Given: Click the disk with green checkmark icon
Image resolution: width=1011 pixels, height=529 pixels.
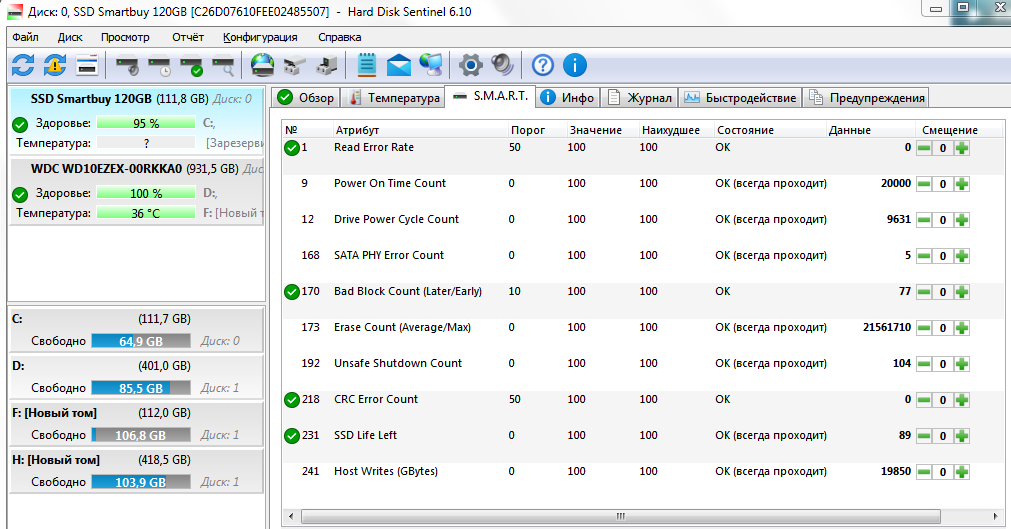Looking at the screenshot, I should point(191,66).
